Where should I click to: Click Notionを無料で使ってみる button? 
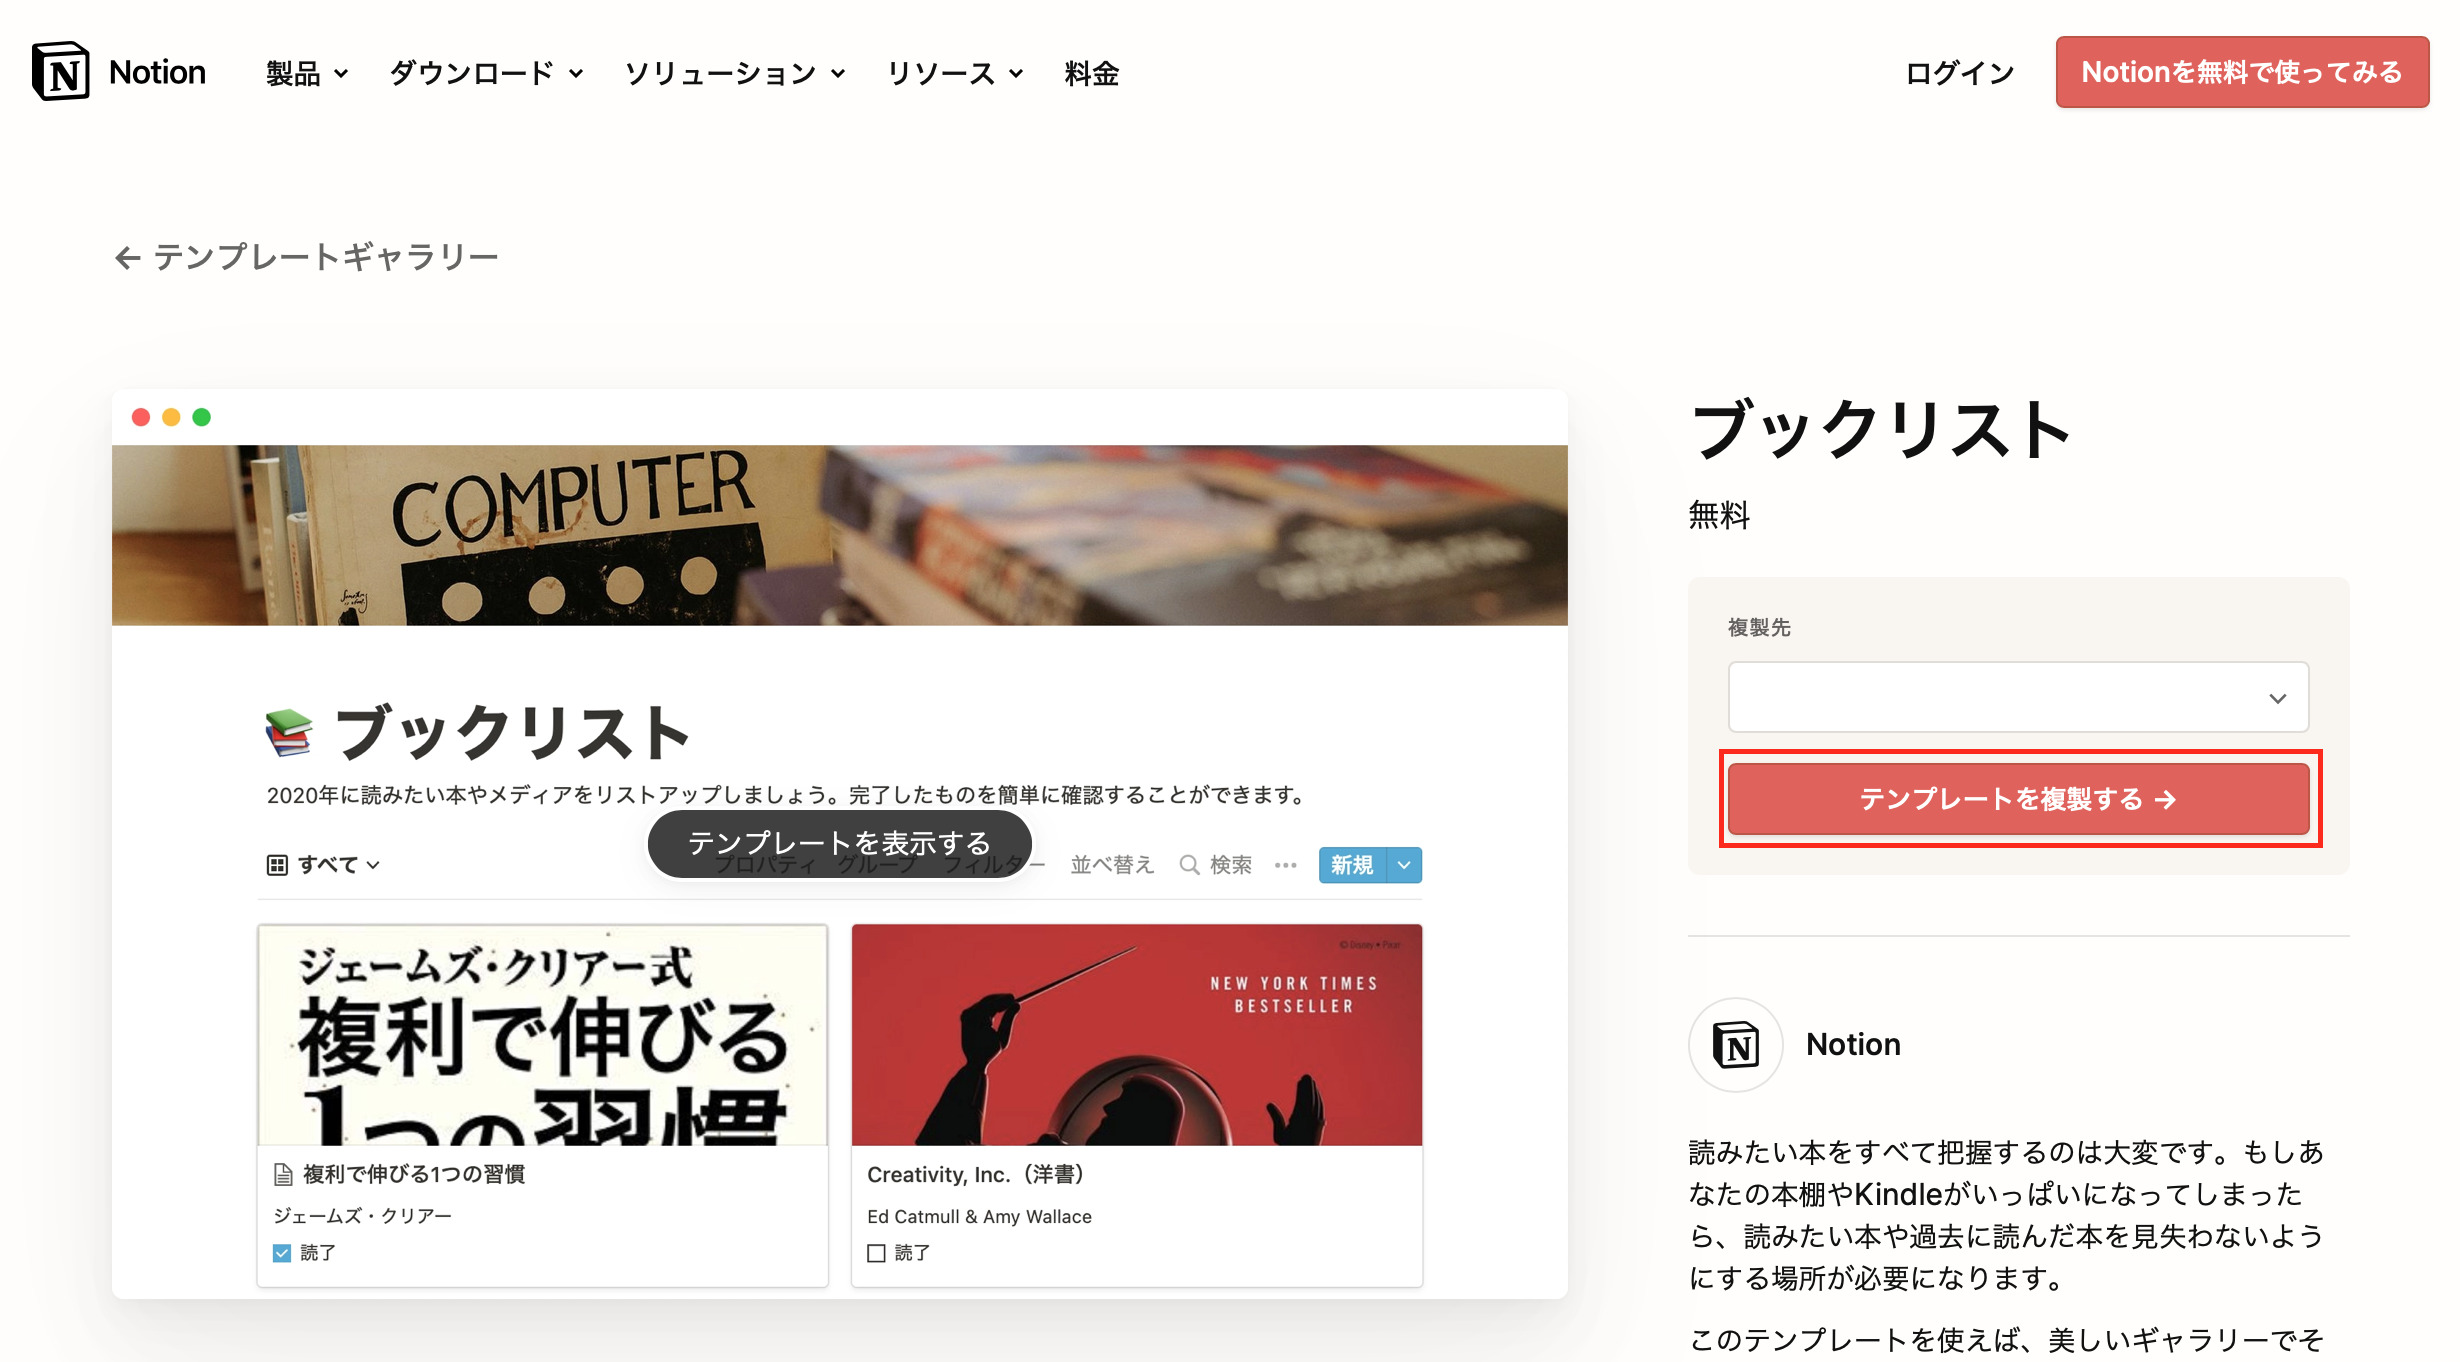click(2242, 72)
